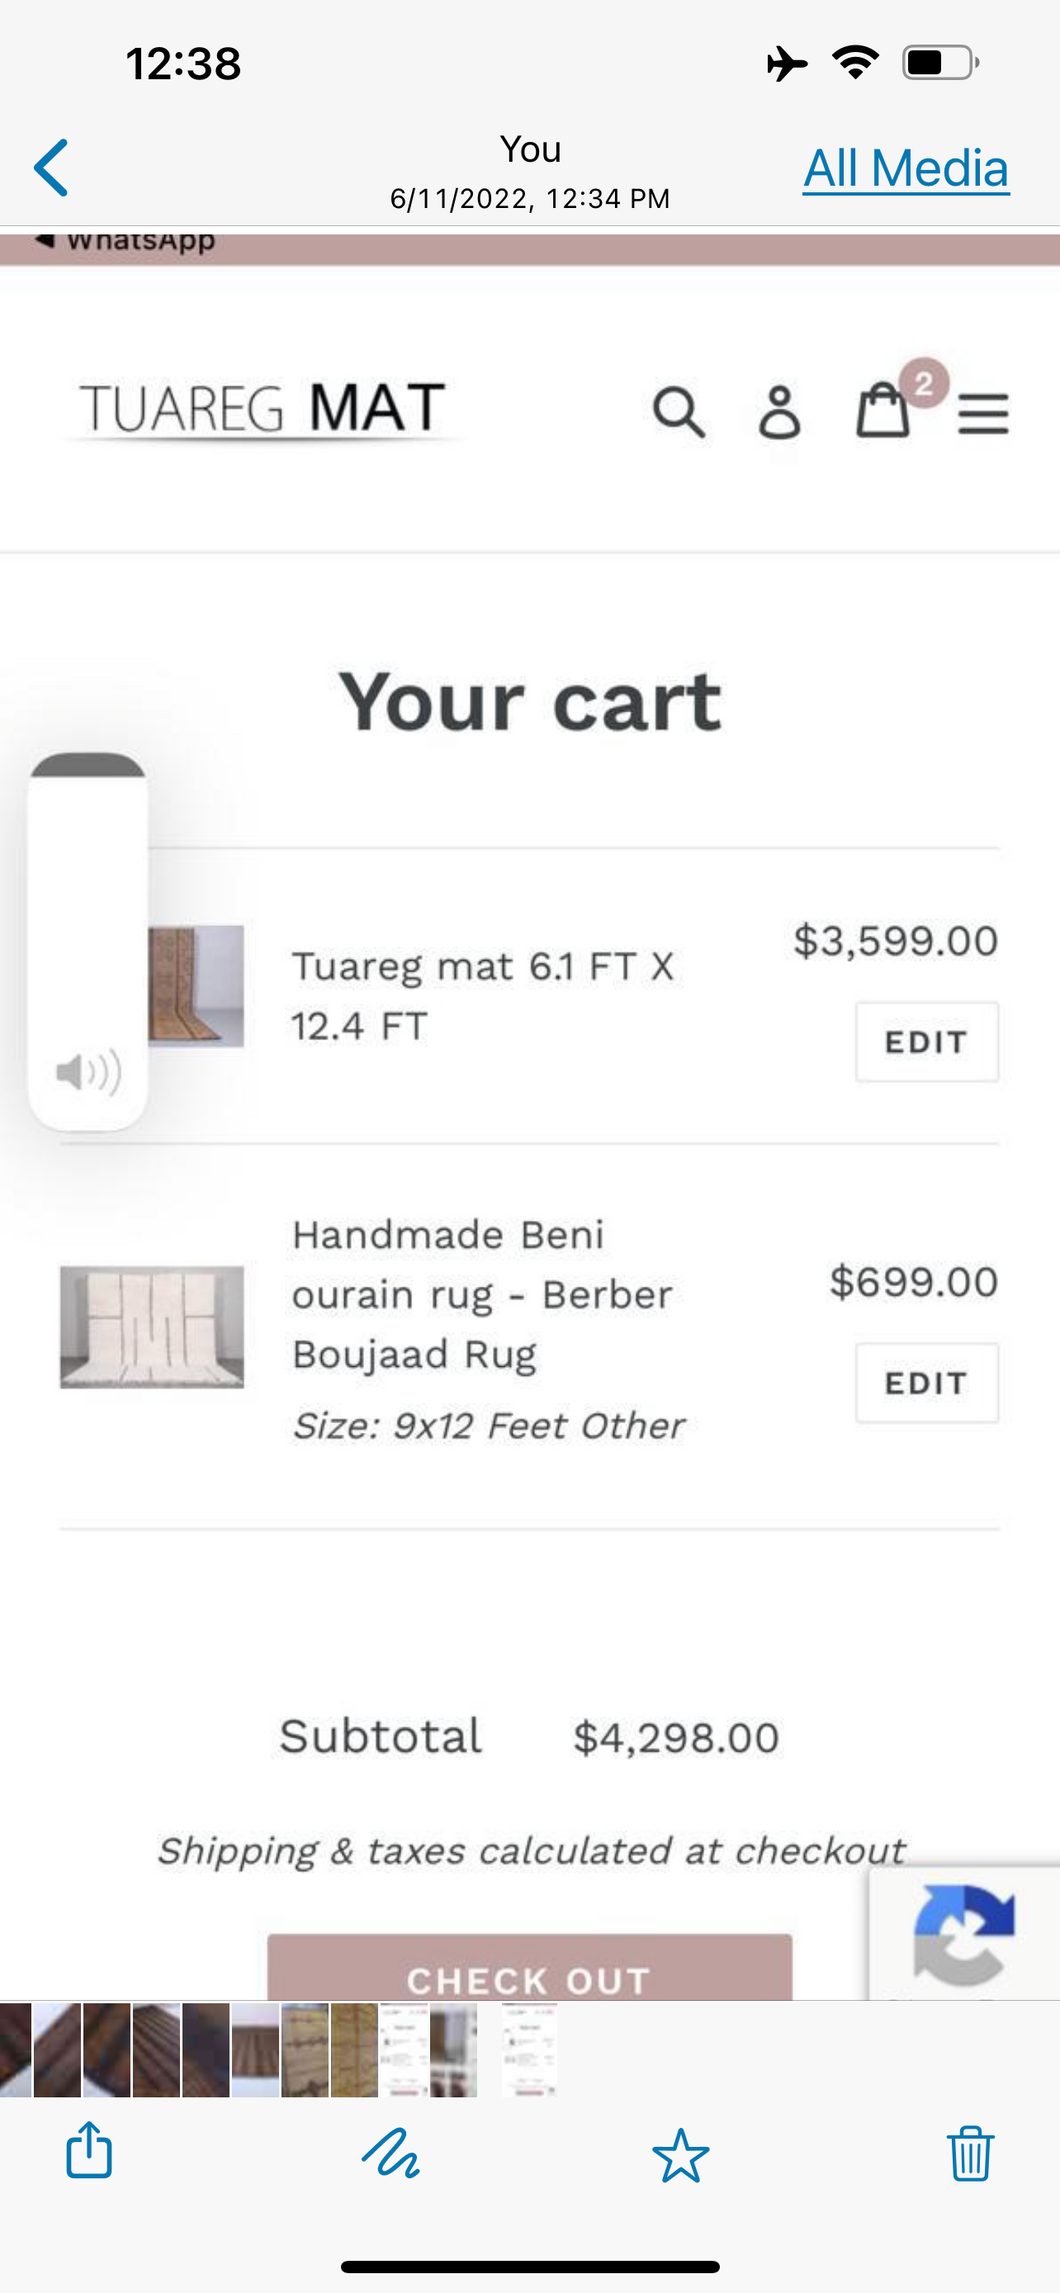Viewport: 1060px width, 2293px height.
Task: Star this media as favorite
Action: [x=680, y=2154]
